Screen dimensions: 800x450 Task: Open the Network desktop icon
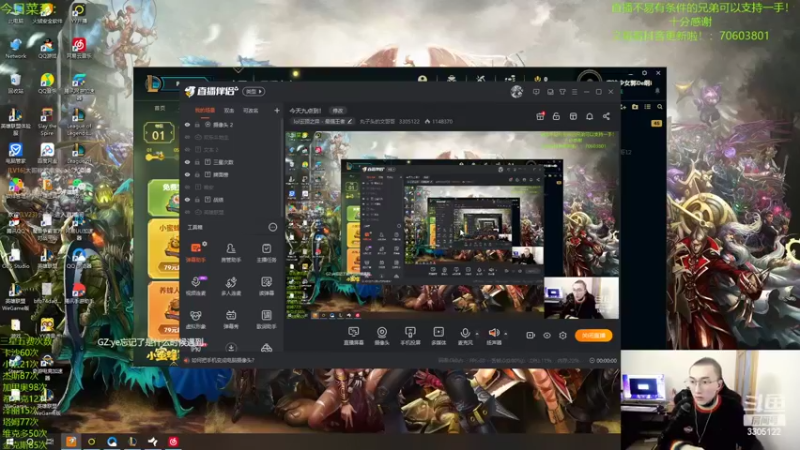(16, 49)
